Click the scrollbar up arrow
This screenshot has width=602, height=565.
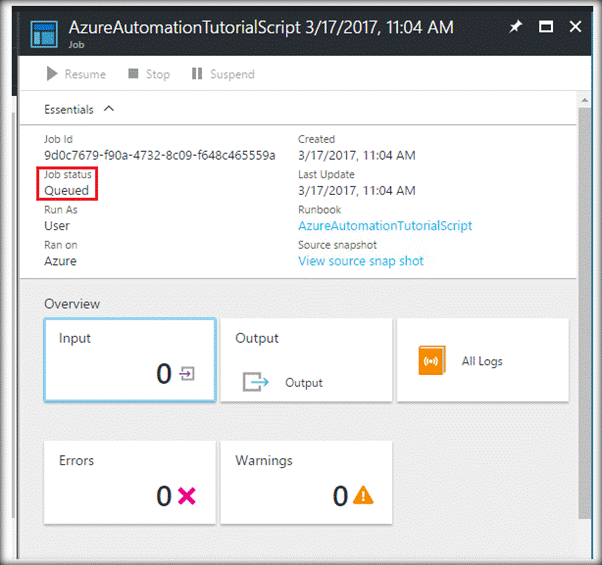(585, 101)
